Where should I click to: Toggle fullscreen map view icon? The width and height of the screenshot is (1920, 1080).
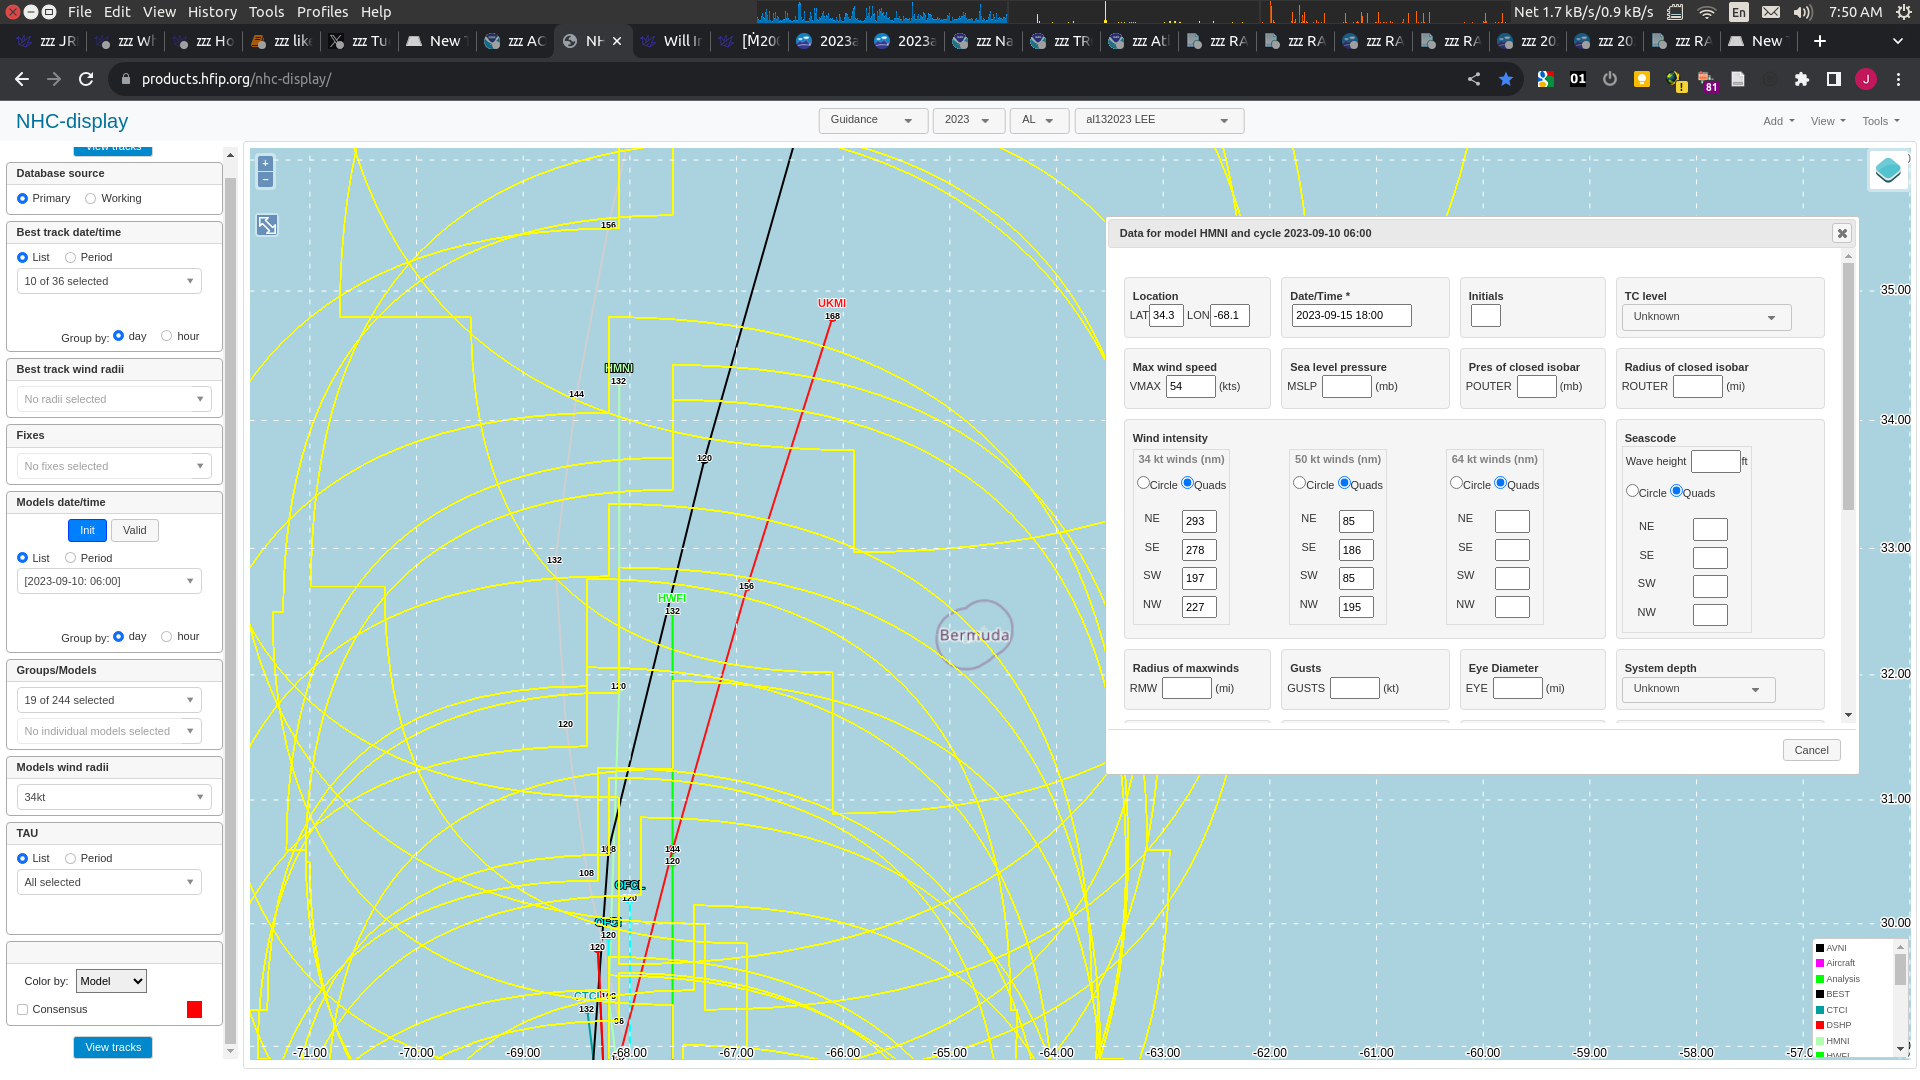coord(267,225)
